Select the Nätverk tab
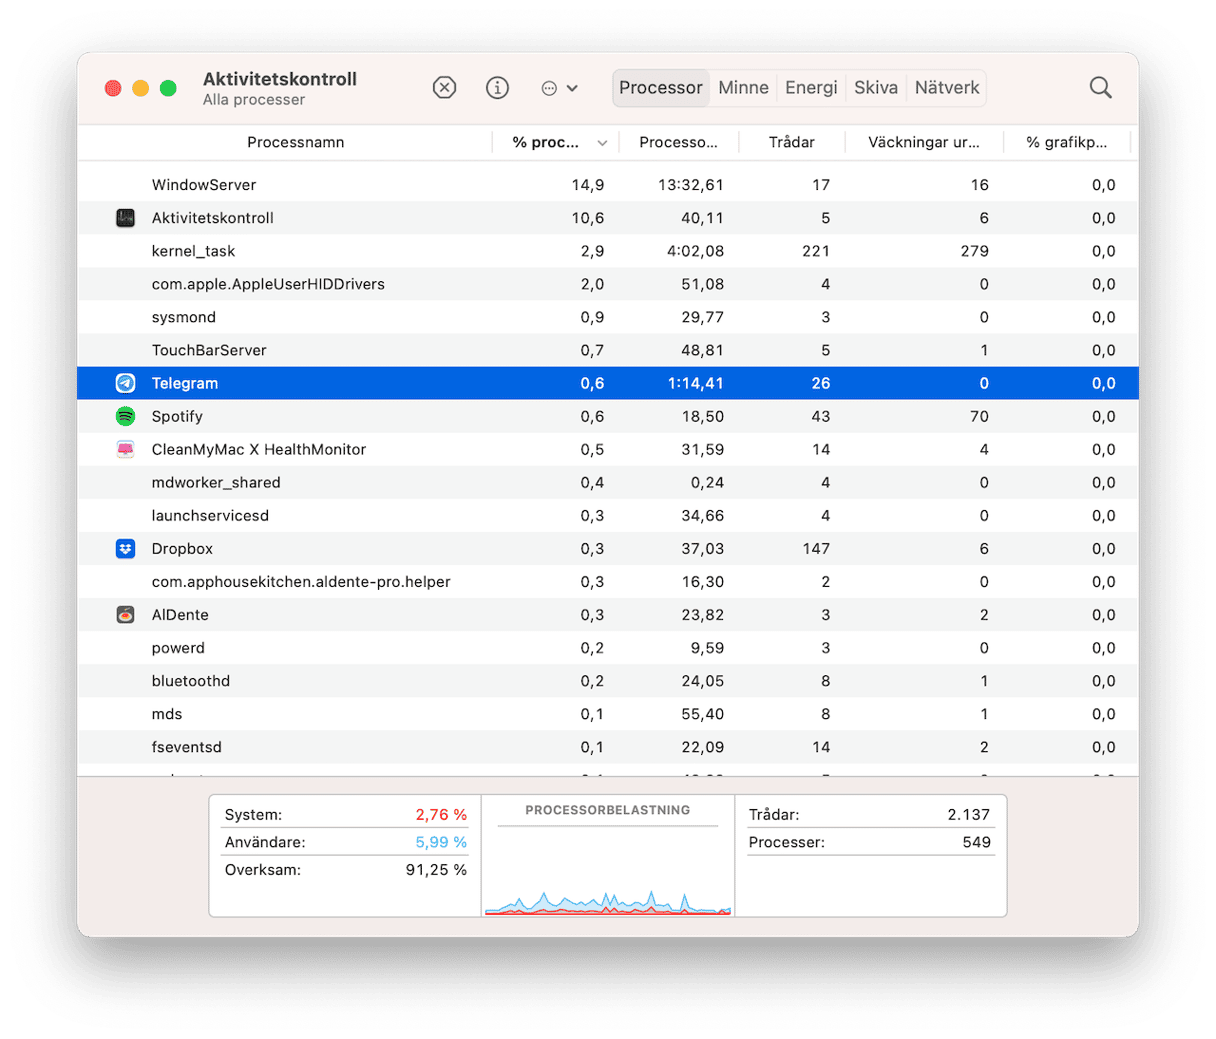The width and height of the screenshot is (1216, 1039). tap(946, 88)
